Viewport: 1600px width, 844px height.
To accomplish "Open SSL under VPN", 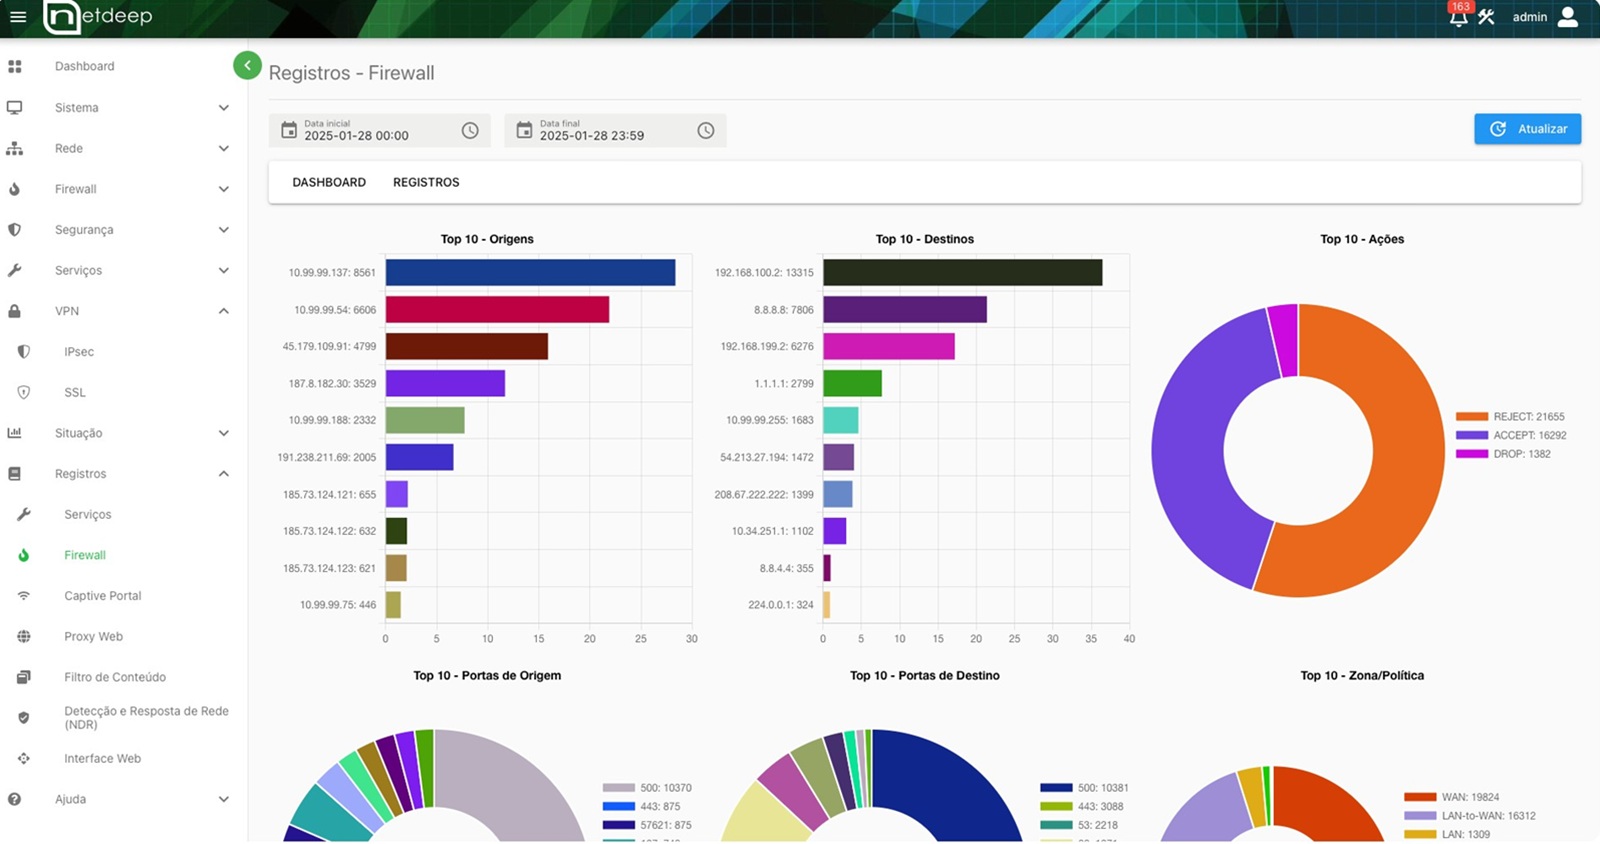I will coord(75,392).
